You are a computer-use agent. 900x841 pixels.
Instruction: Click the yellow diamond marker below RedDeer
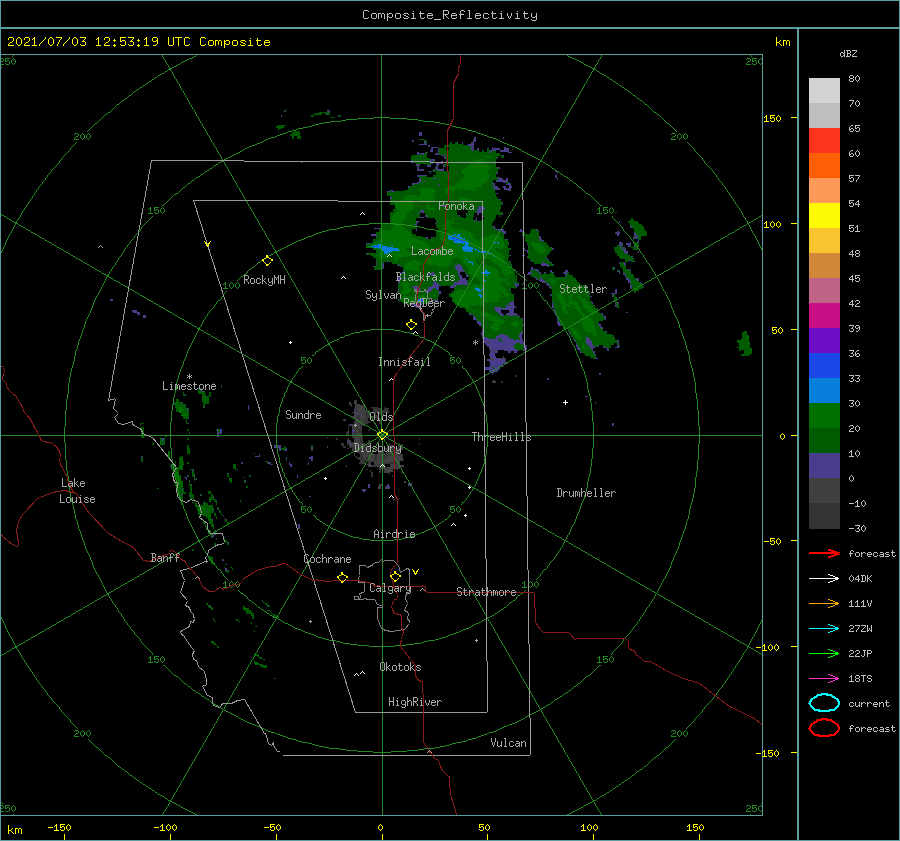coord(411,324)
